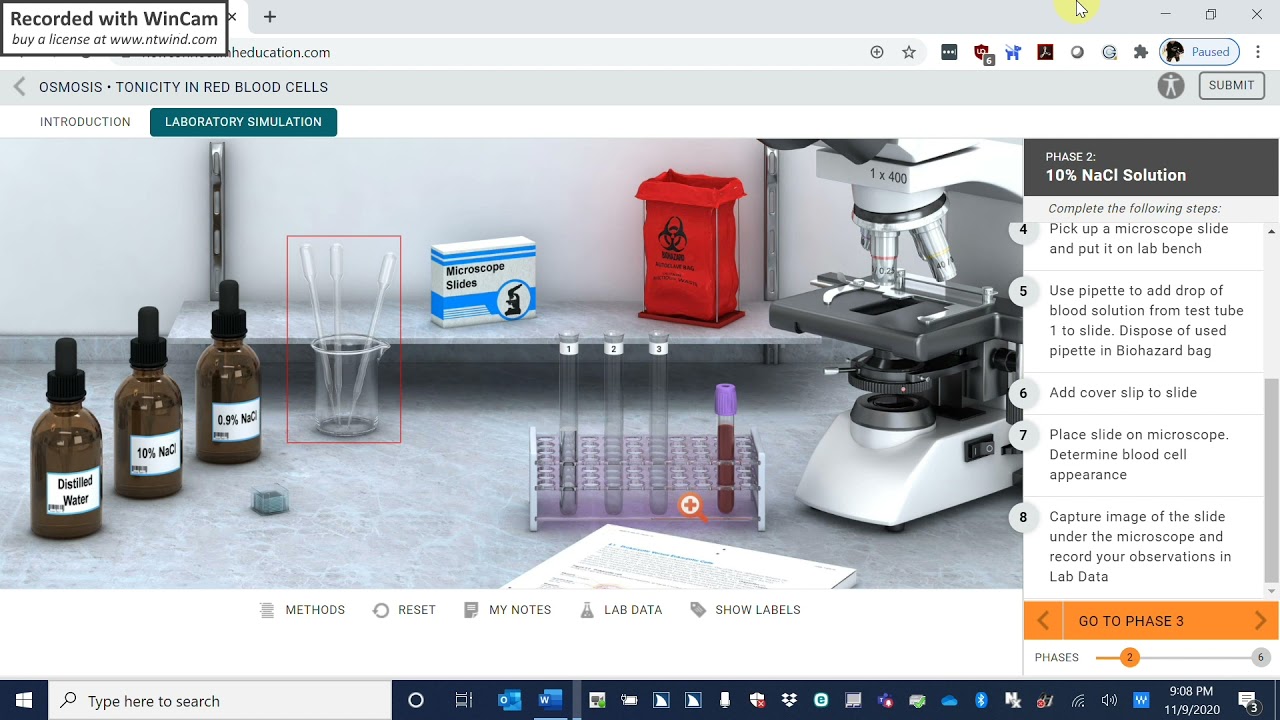Open Outlook from the taskbar
1280x720 pixels.
(x=510, y=701)
